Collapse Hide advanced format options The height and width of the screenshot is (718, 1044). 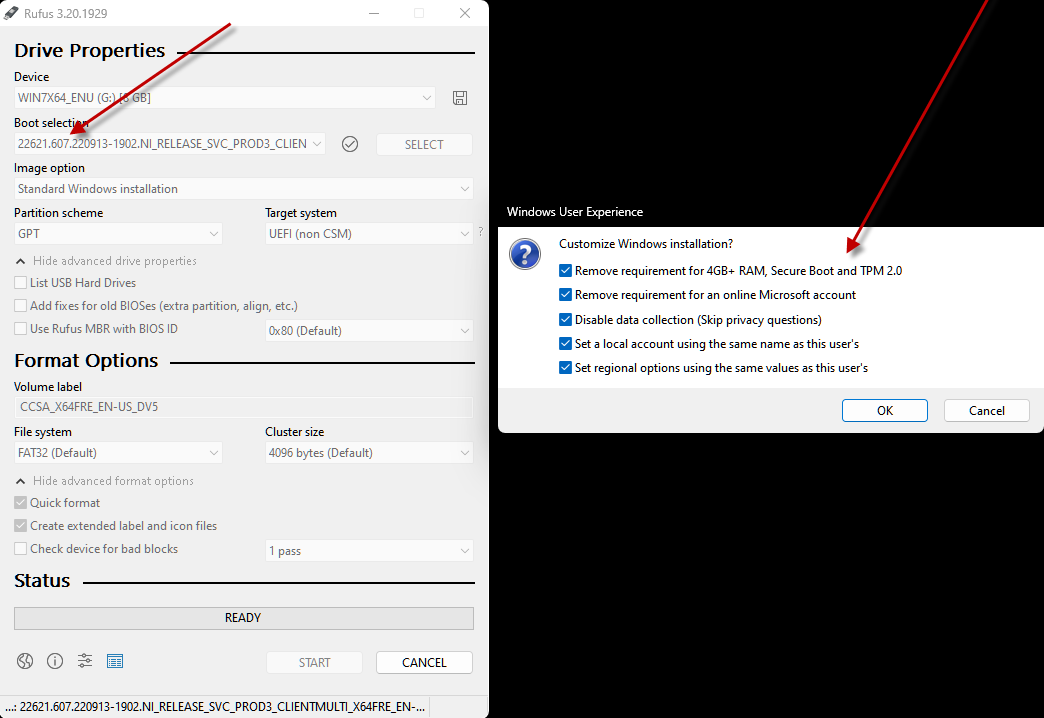click(x=105, y=481)
